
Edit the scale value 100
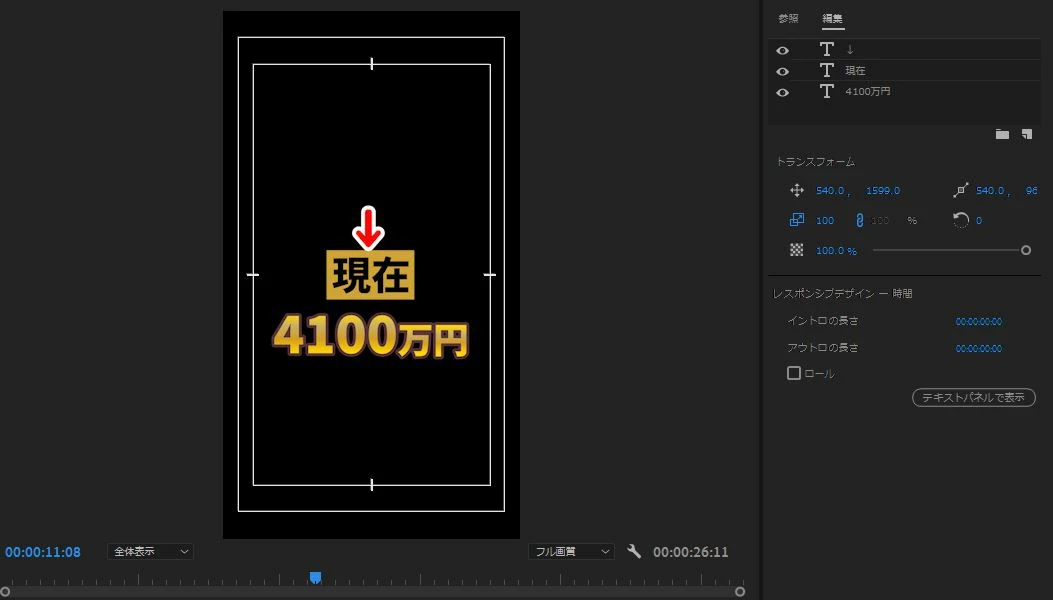pos(825,220)
